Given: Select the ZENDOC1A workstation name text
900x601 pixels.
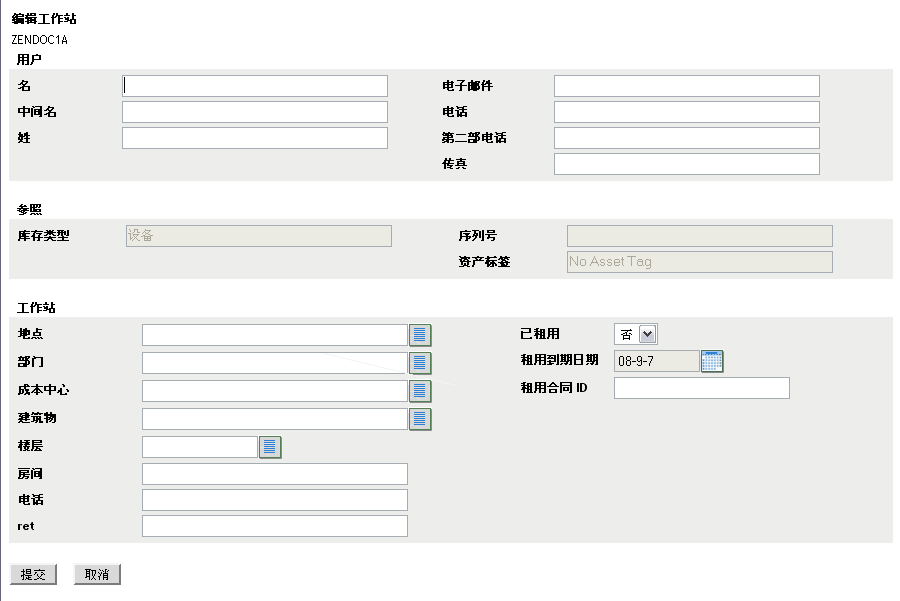Looking at the screenshot, I should [x=39, y=40].
